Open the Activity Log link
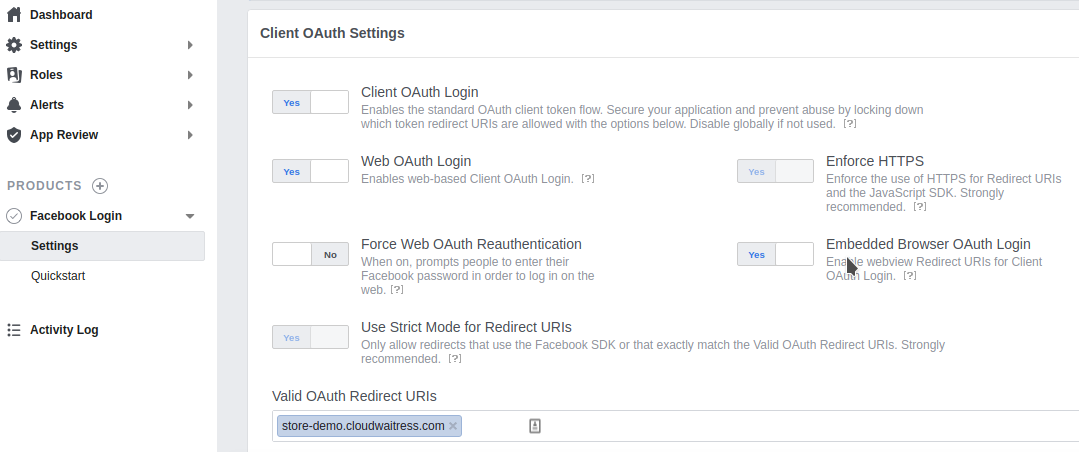 [64, 330]
